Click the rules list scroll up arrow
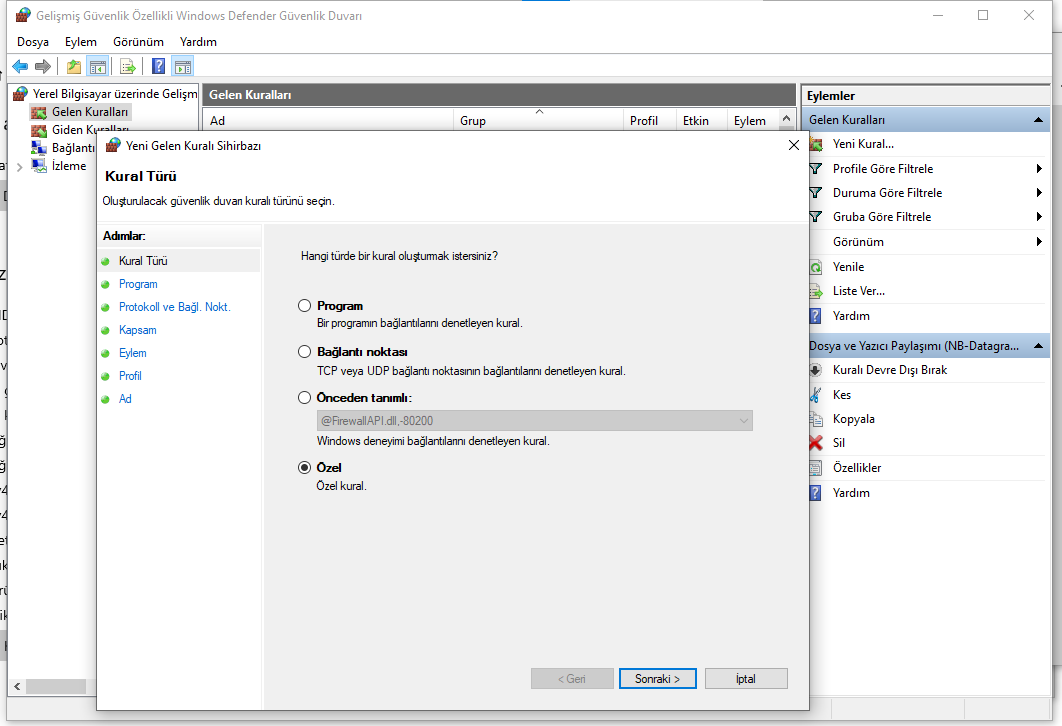Screen dimensions: 1062x726 (786, 119)
